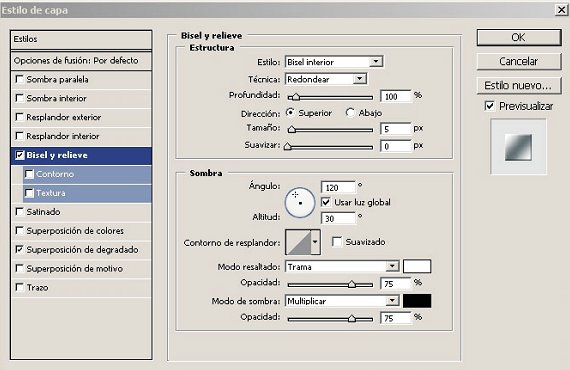Click the Suavizar px value field

point(396,146)
